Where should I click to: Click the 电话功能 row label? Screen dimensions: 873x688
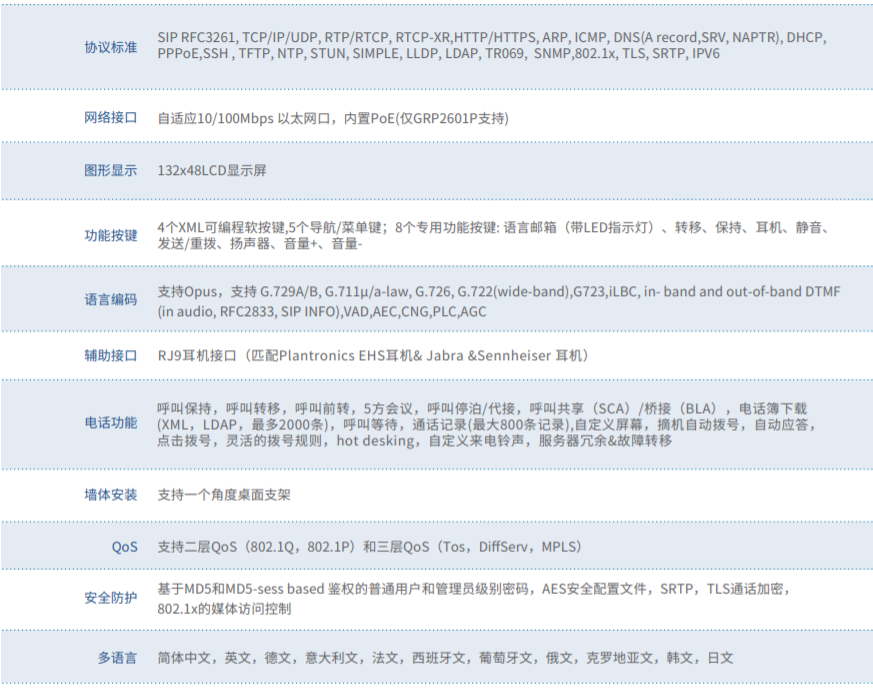tap(110, 423)
